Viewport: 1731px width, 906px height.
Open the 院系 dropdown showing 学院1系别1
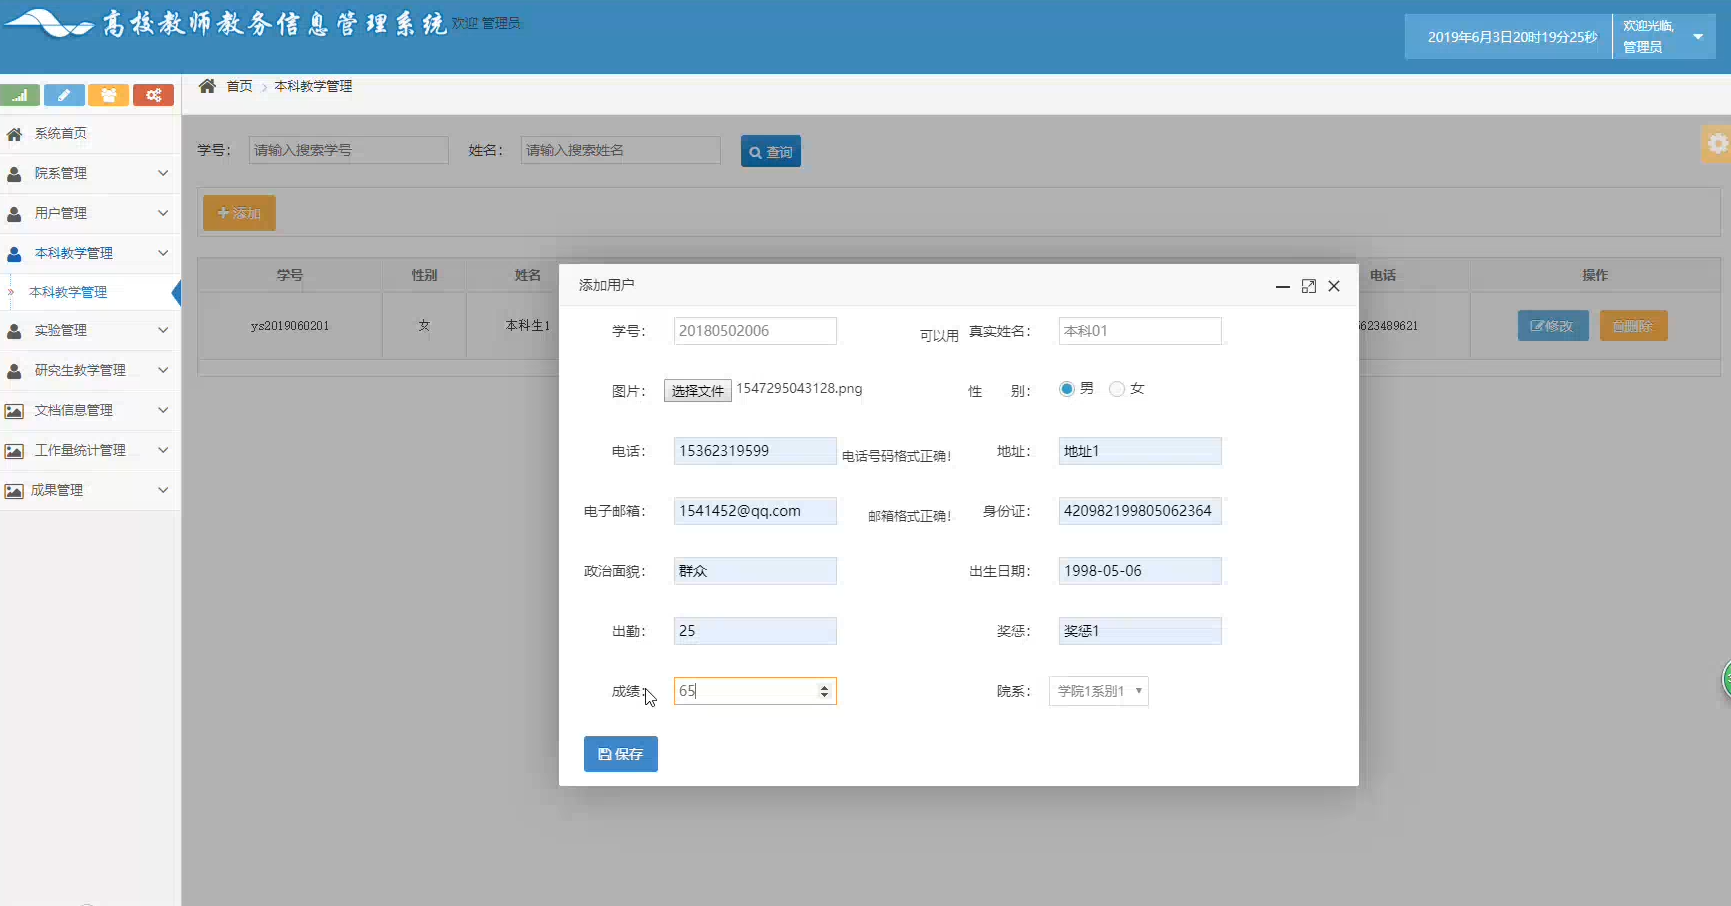pos(1098,691)
